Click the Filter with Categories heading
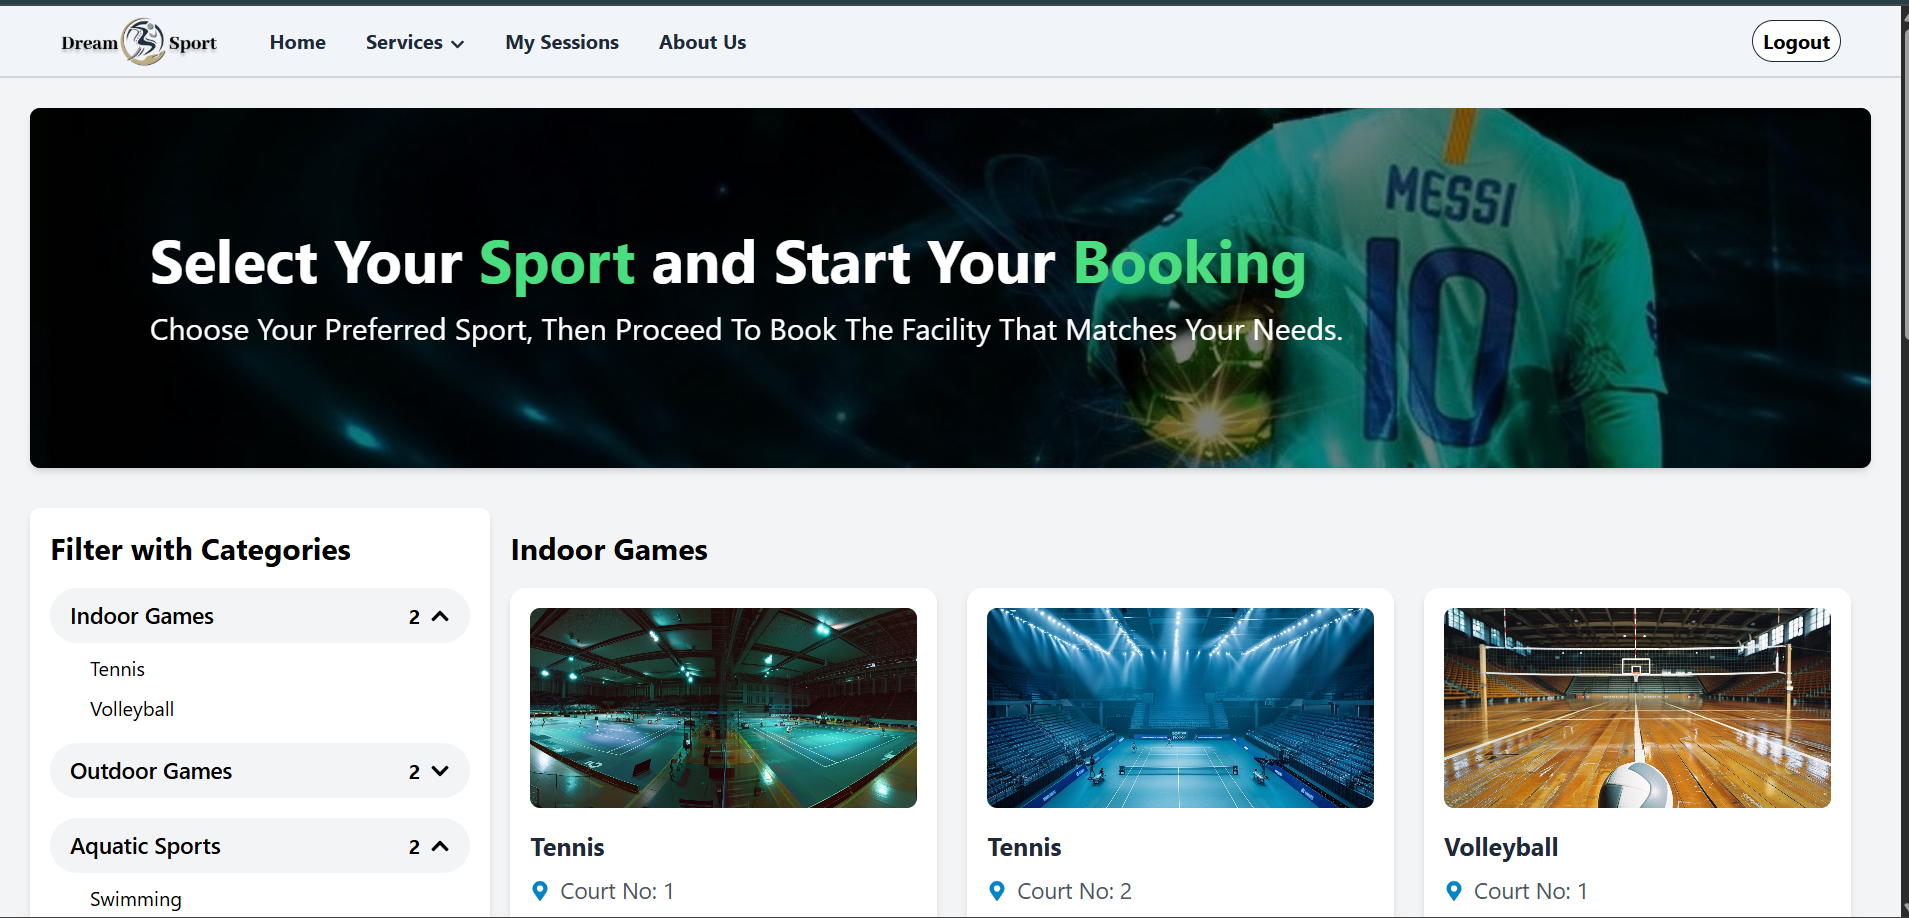Image resolution: width=1909 pixels, height=918 pixels. pos(201,550)
